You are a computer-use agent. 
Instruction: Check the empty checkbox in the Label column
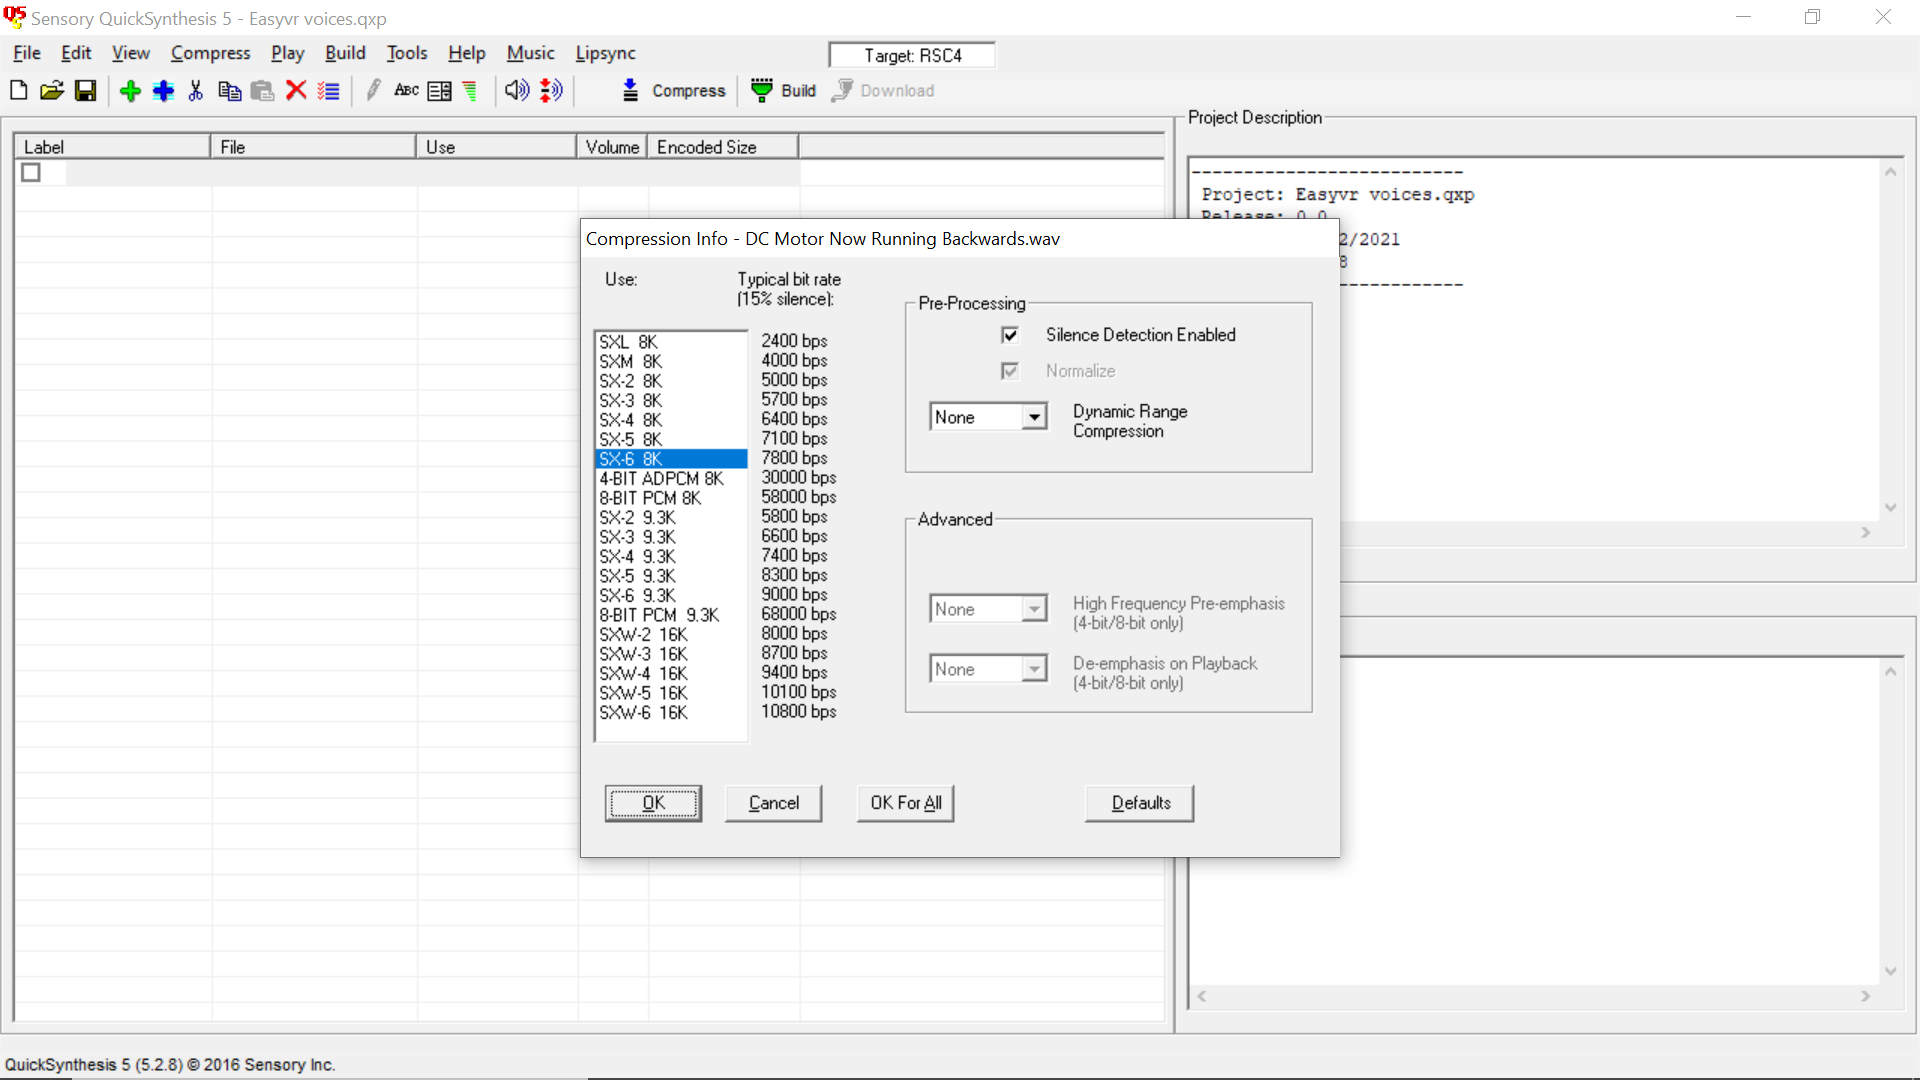tap(31, 172)
